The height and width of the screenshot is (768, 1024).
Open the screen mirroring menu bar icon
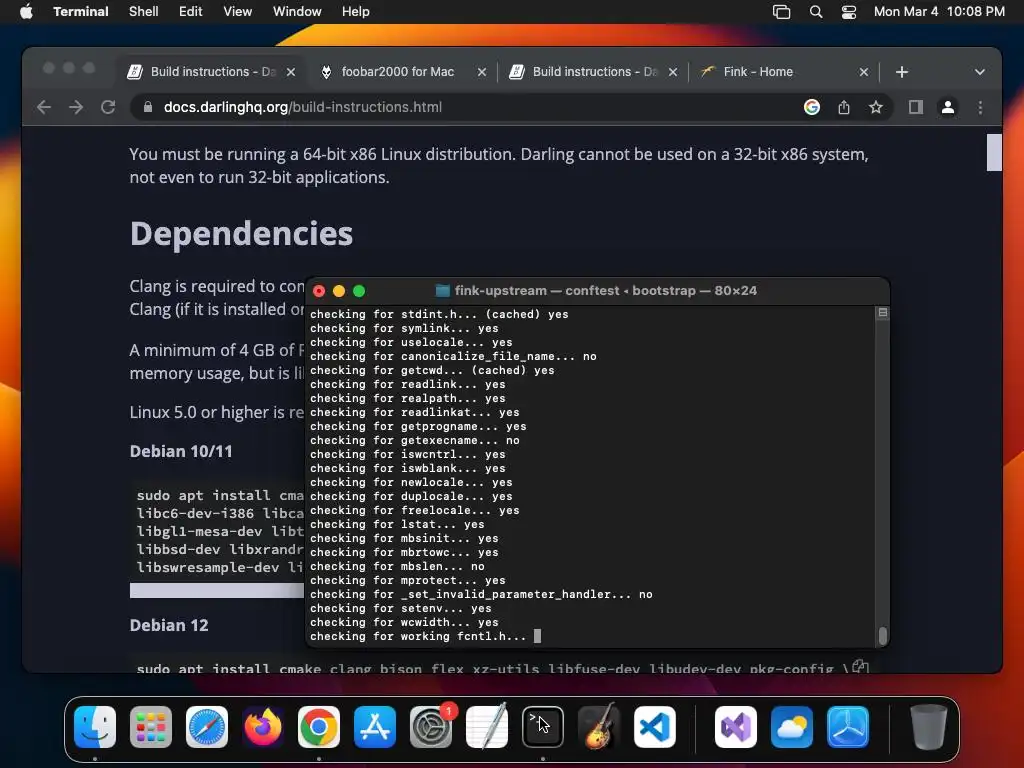tap(781, 12)
